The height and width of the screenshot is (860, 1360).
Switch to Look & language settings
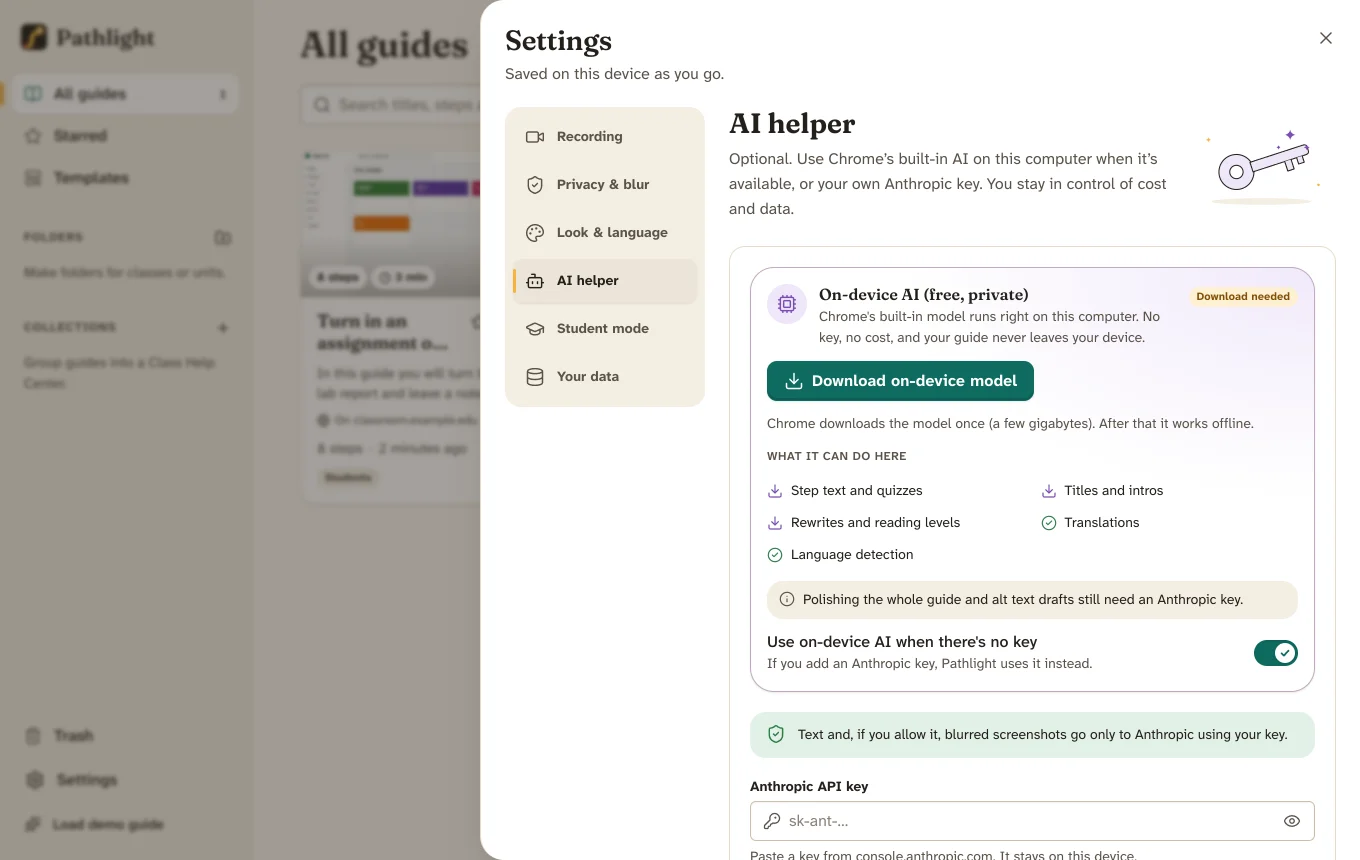click(x=605, y=233)
